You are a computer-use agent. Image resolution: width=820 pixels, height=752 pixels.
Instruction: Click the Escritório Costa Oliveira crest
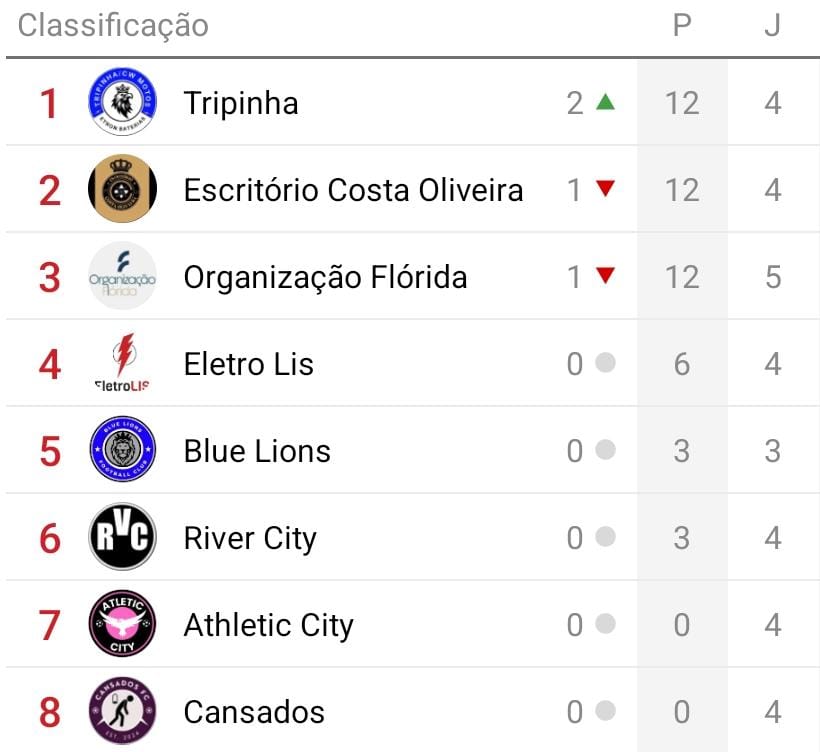tap(122, 189)
